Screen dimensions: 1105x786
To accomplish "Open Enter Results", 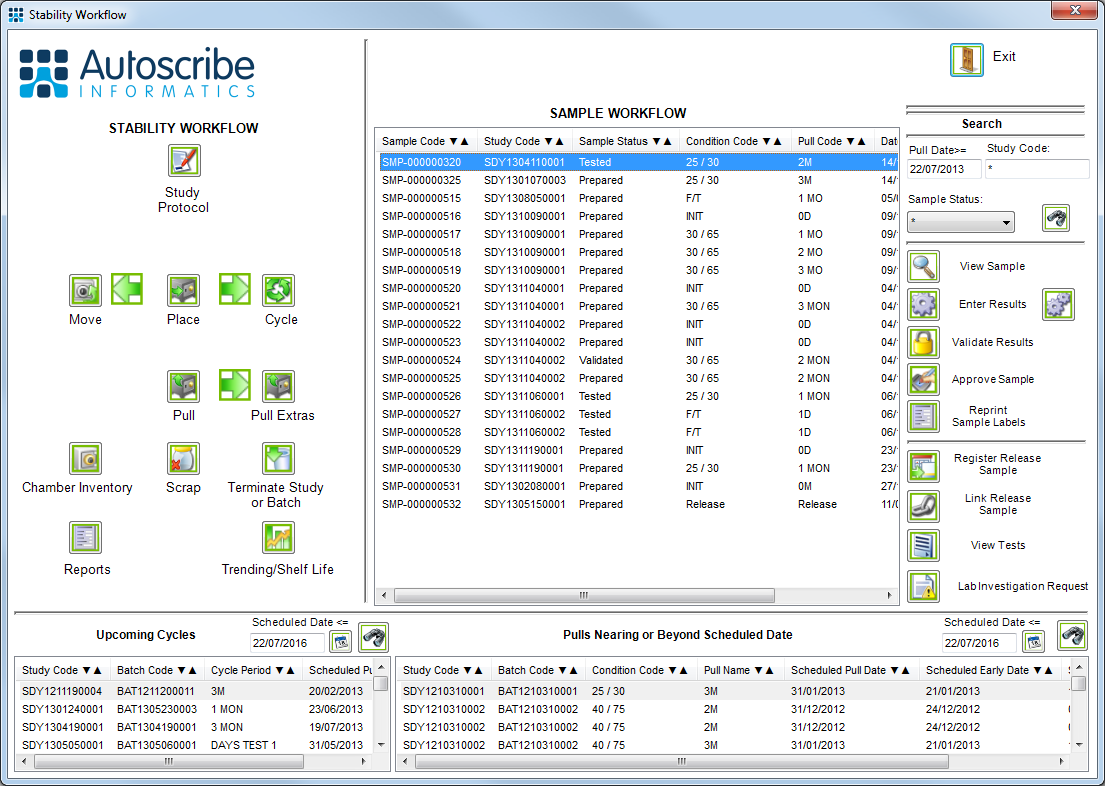I will 922,304.
